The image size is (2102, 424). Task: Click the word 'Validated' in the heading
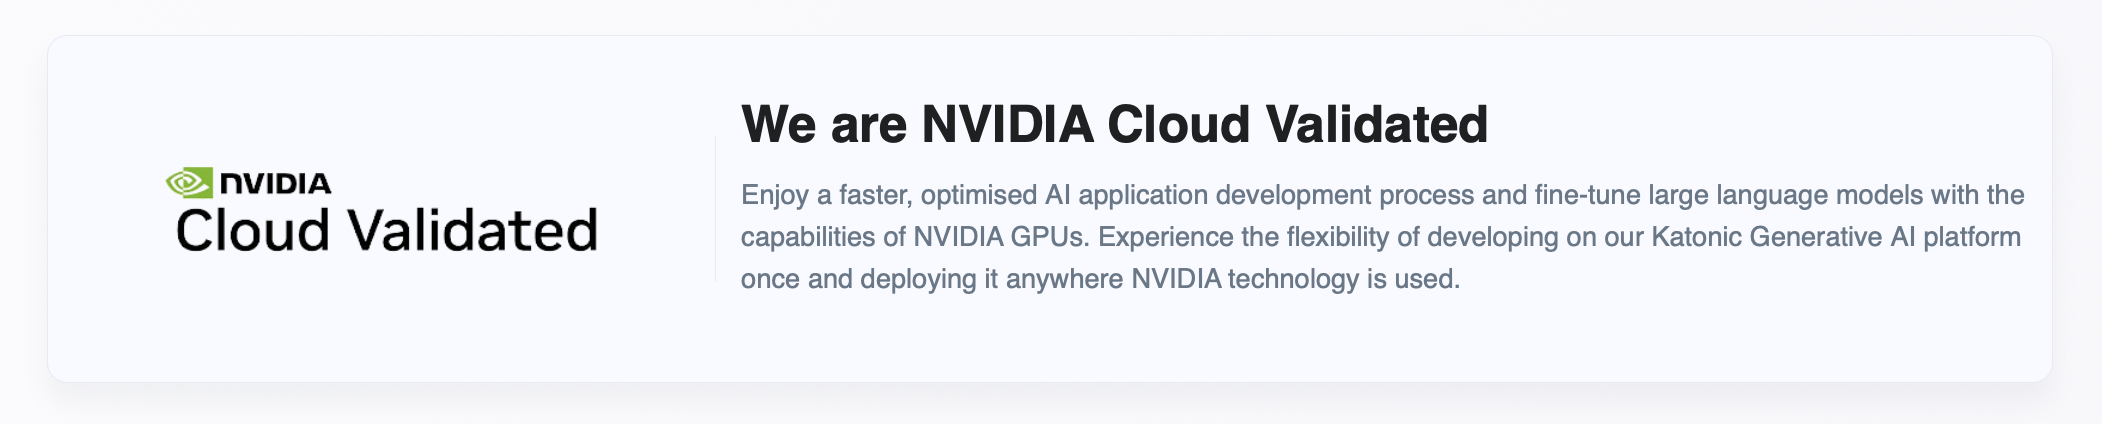1376,125
